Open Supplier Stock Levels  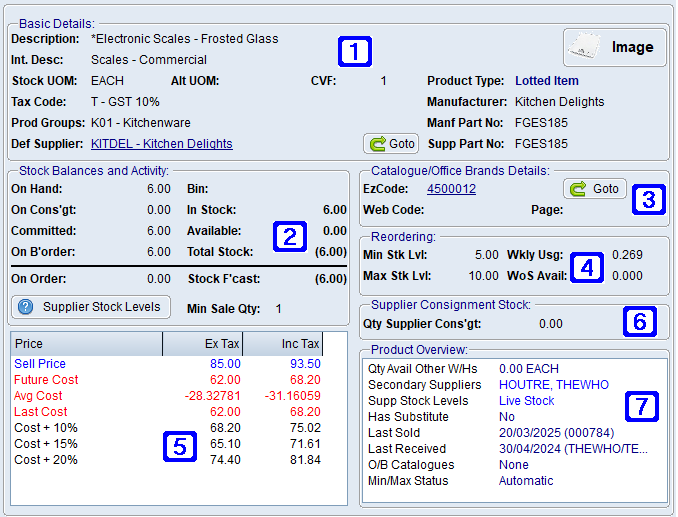point(89,307)
